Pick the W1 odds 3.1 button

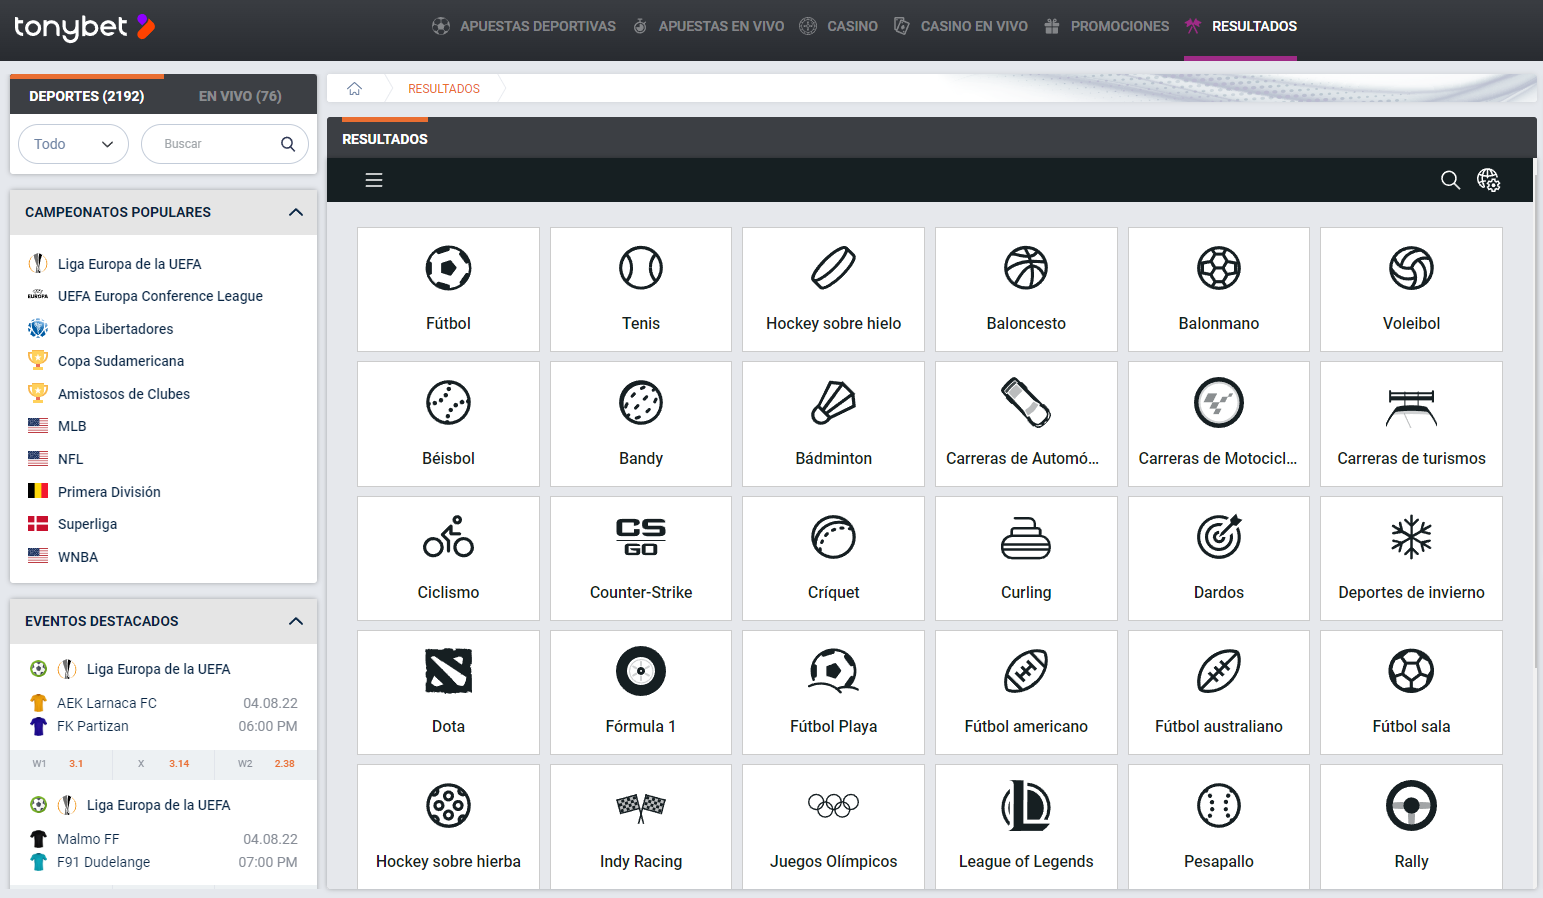(61, 764)
